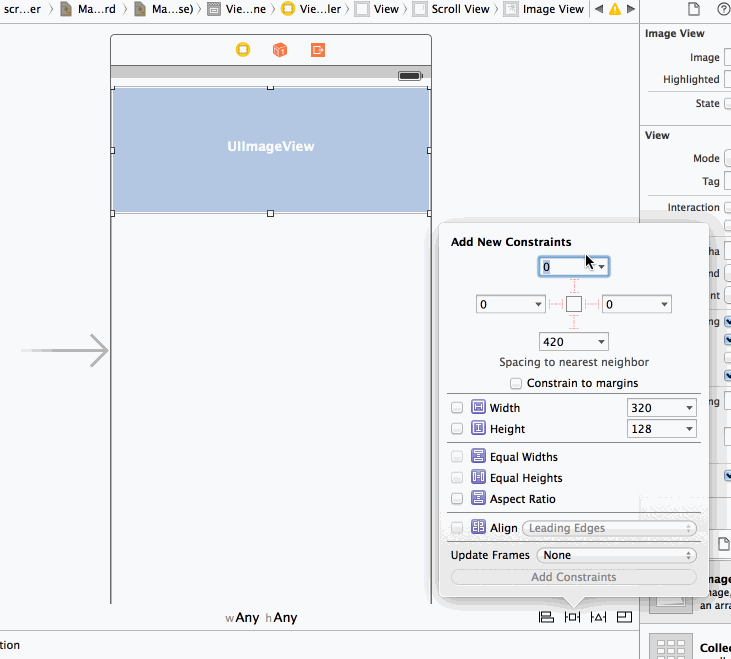Viewport: 731px width, 659px height.
Task: Click the Exit orange icon in scene dock
Action: point(317,49)
